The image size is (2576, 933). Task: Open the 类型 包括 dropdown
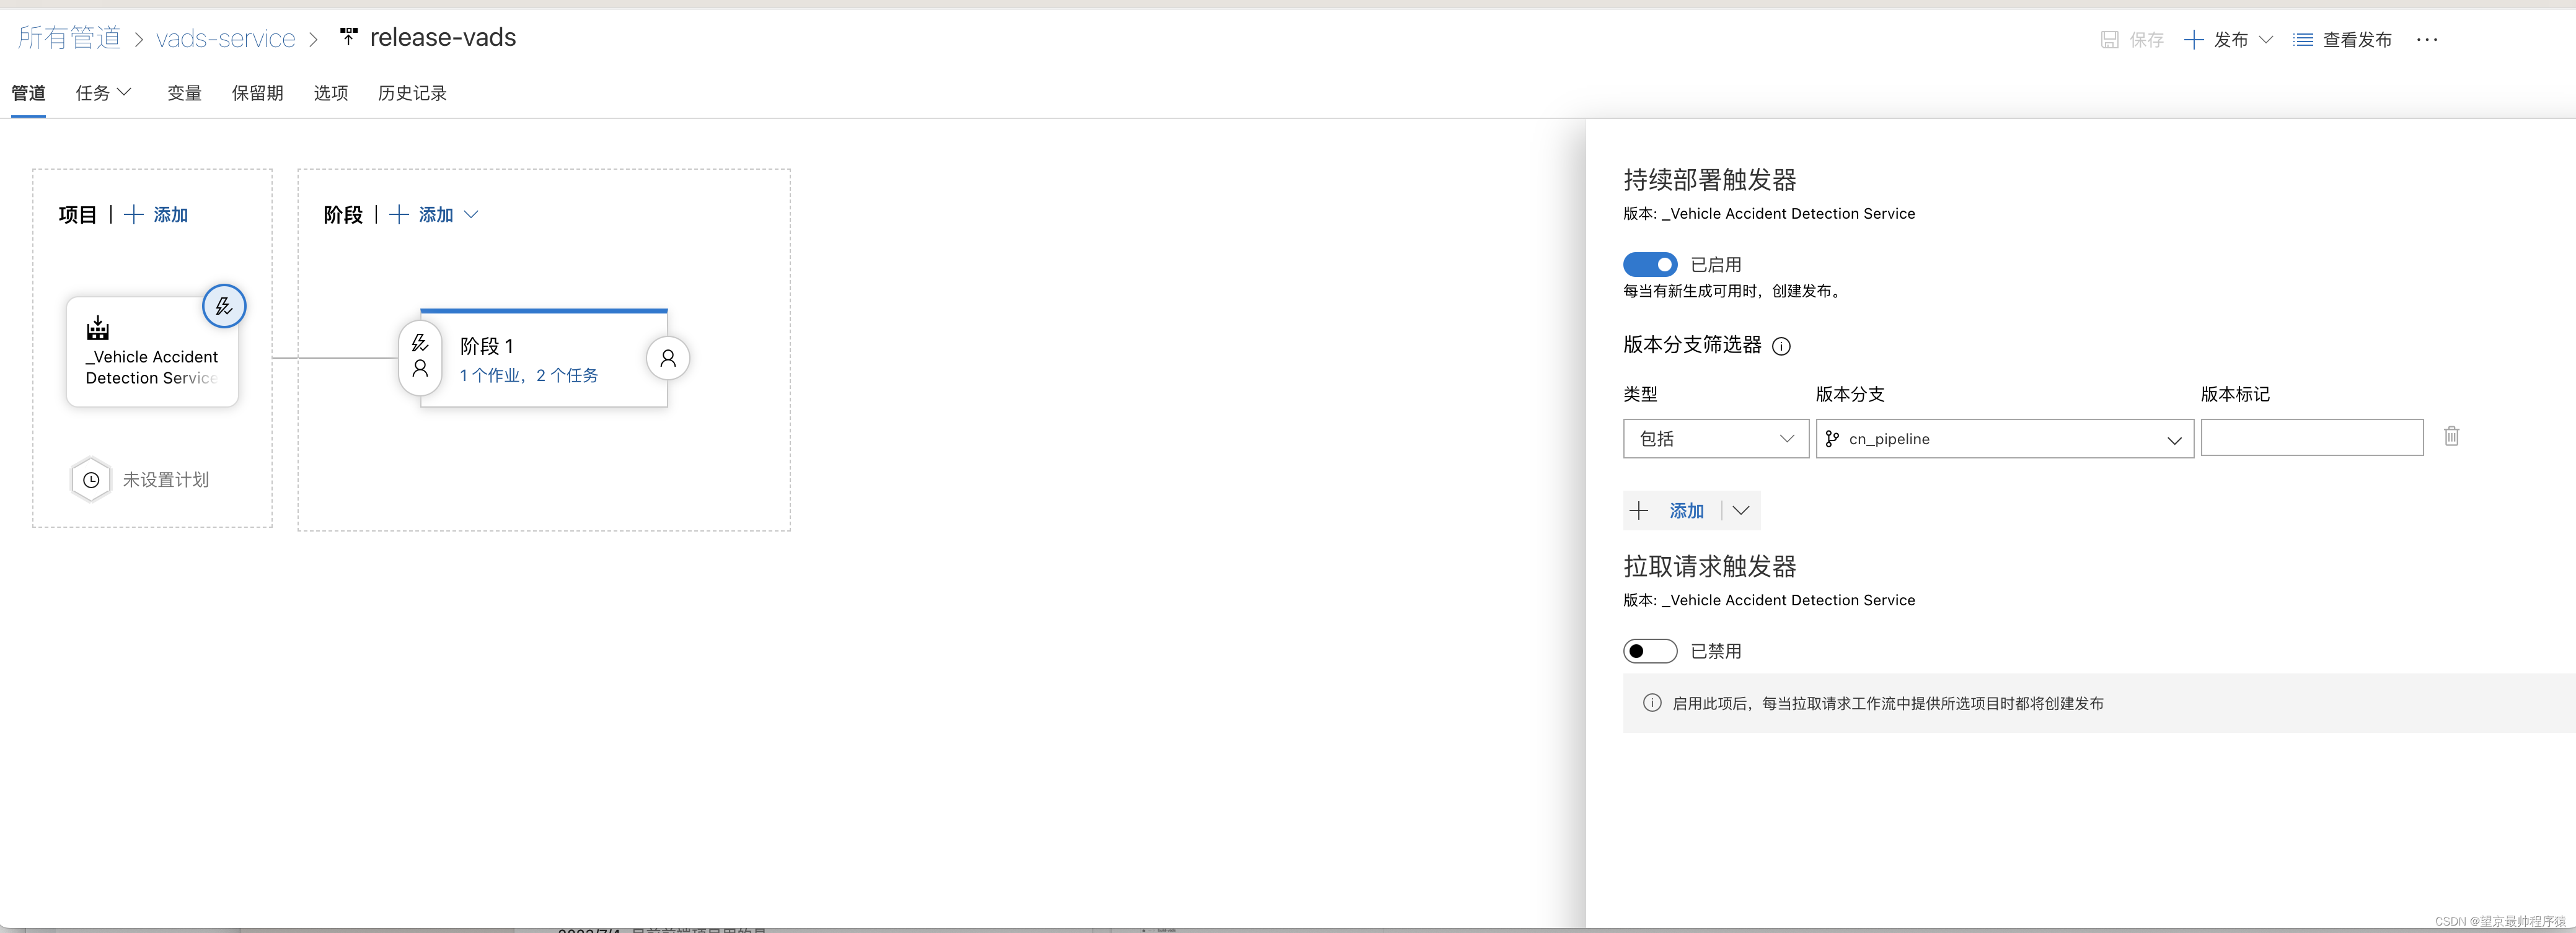pos(1715,439)
